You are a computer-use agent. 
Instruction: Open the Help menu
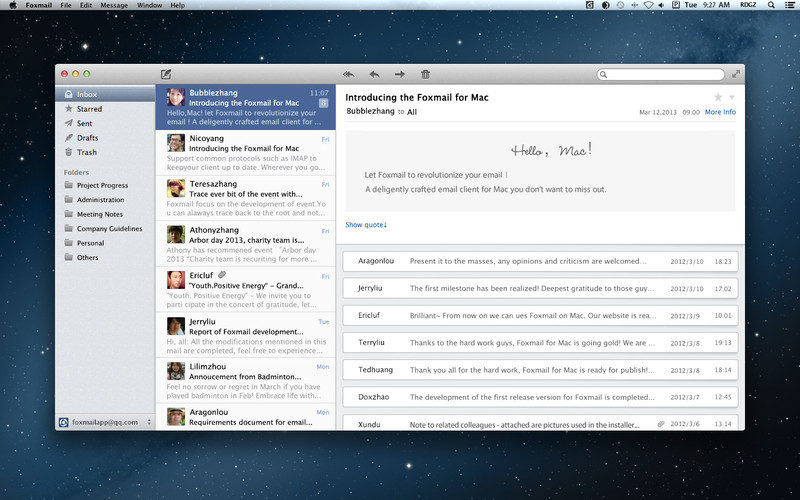click(x=178, y=5)
